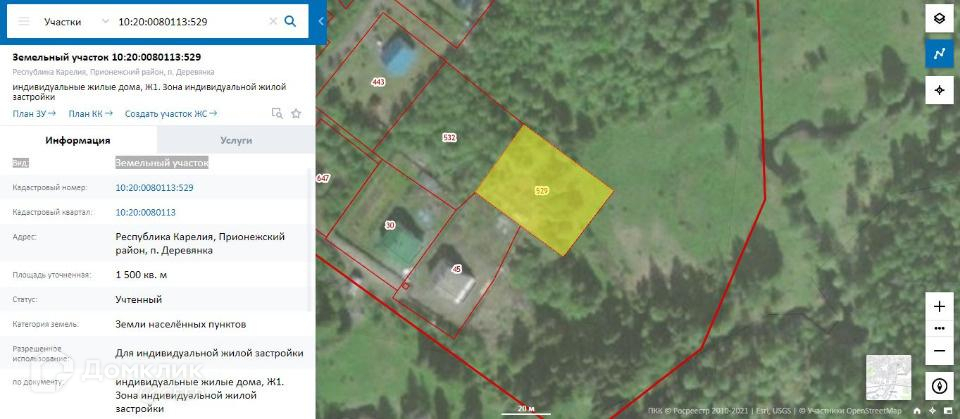The height and width of the screenshot is (419, 960).
Task: Open cadastral quarter 10:20:0080113 link
Action: pos(146,213)
